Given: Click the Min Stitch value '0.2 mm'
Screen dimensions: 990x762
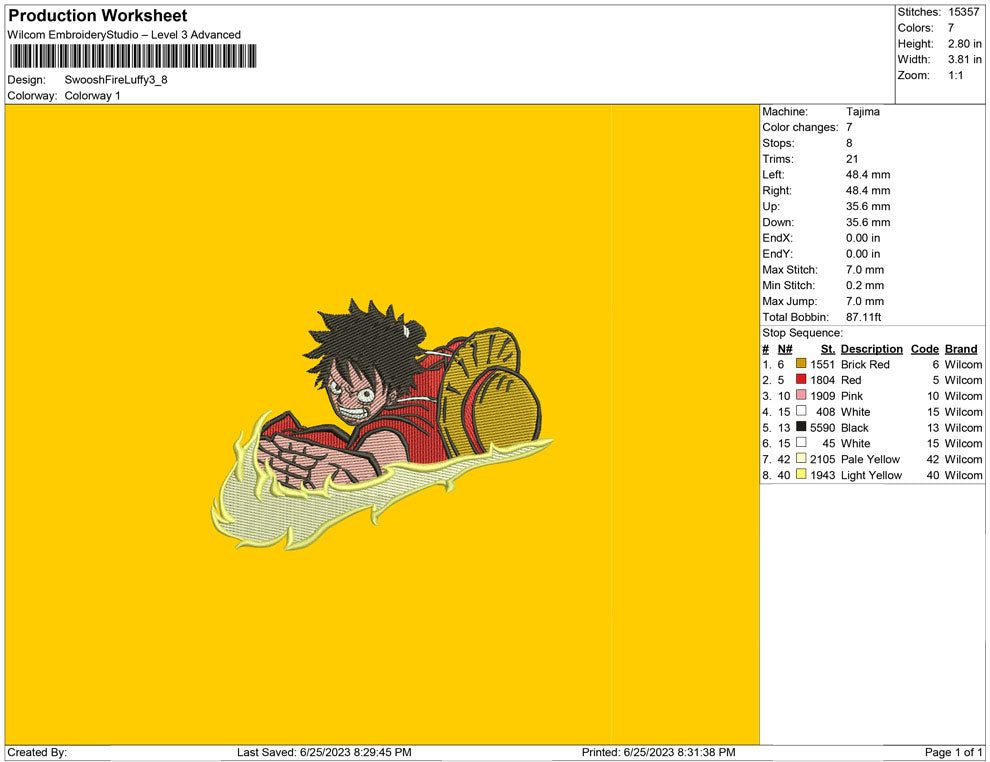Looking at the screenshot, I should tap(865, 285).
